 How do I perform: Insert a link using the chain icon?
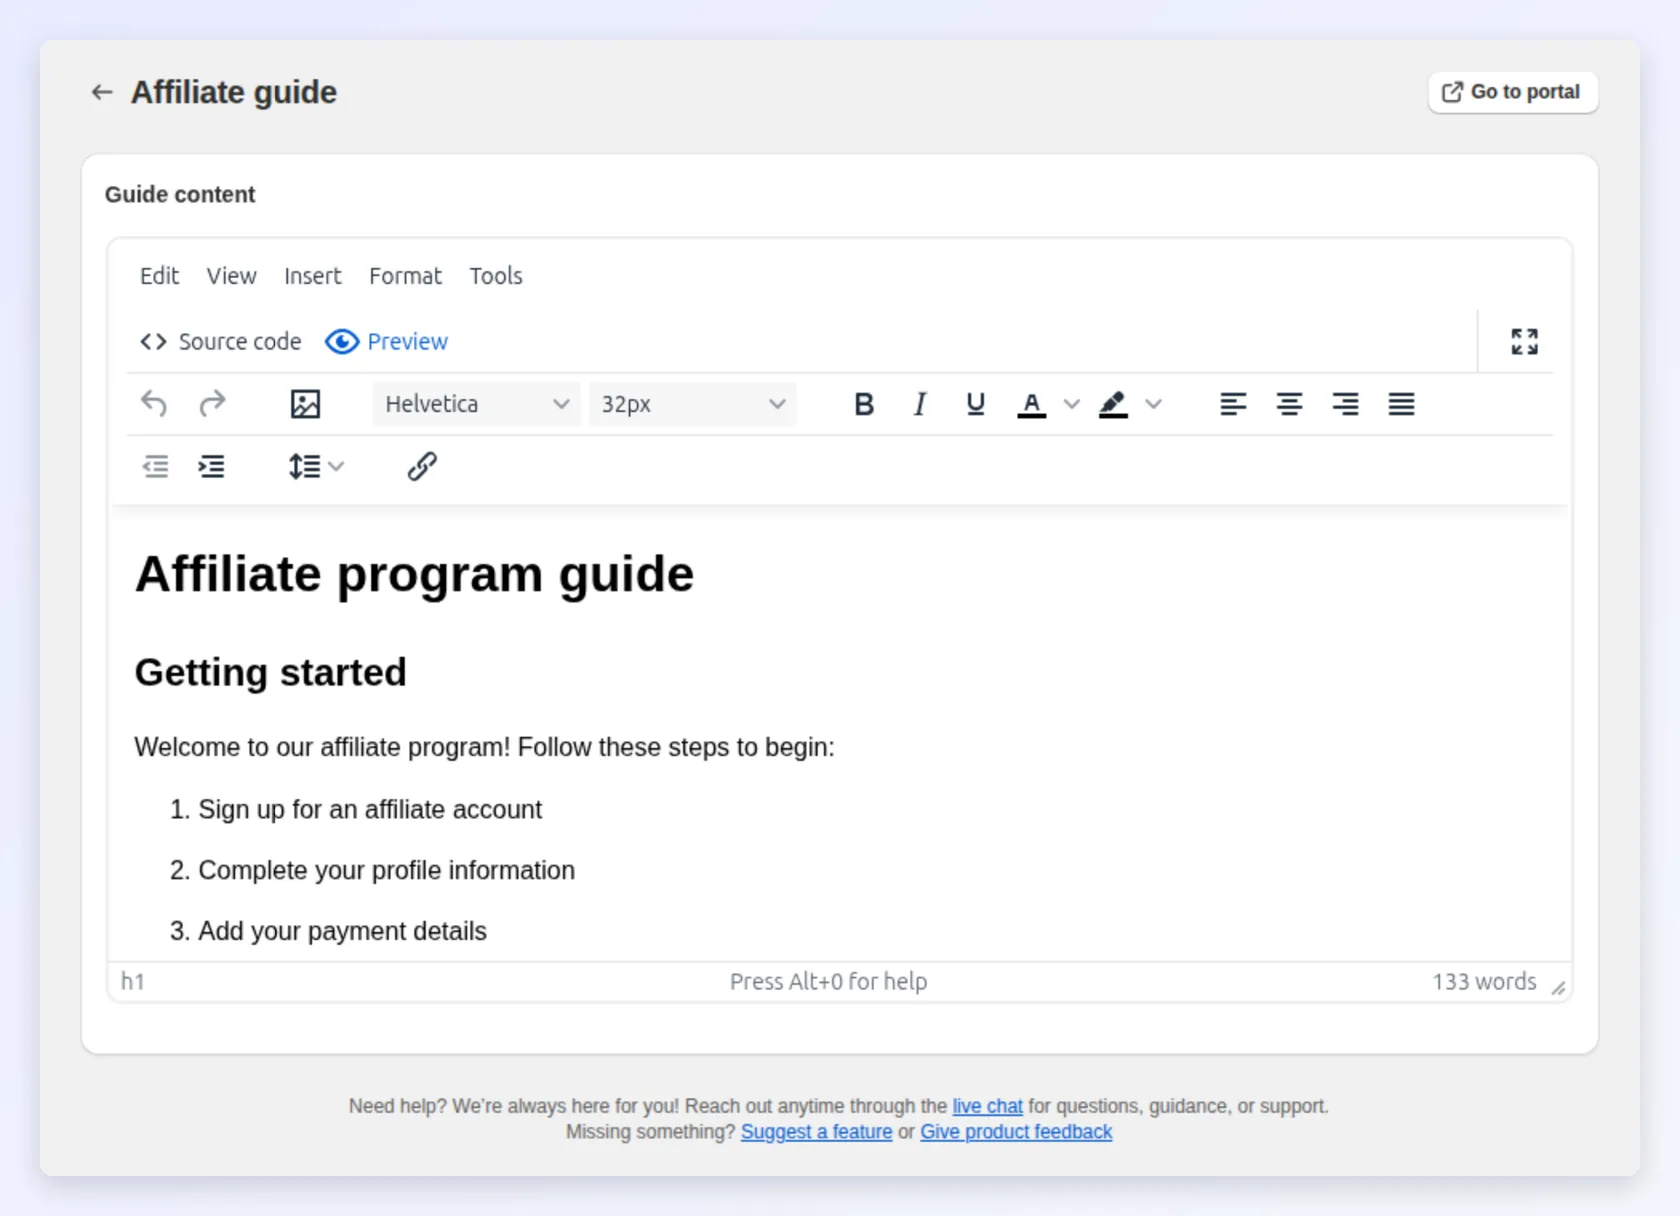click(422, 467)
